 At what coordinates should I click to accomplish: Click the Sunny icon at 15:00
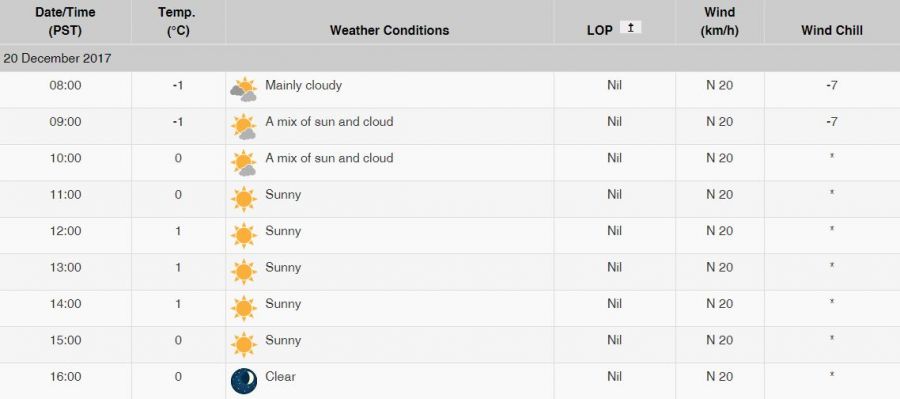[x=243, y=344]
